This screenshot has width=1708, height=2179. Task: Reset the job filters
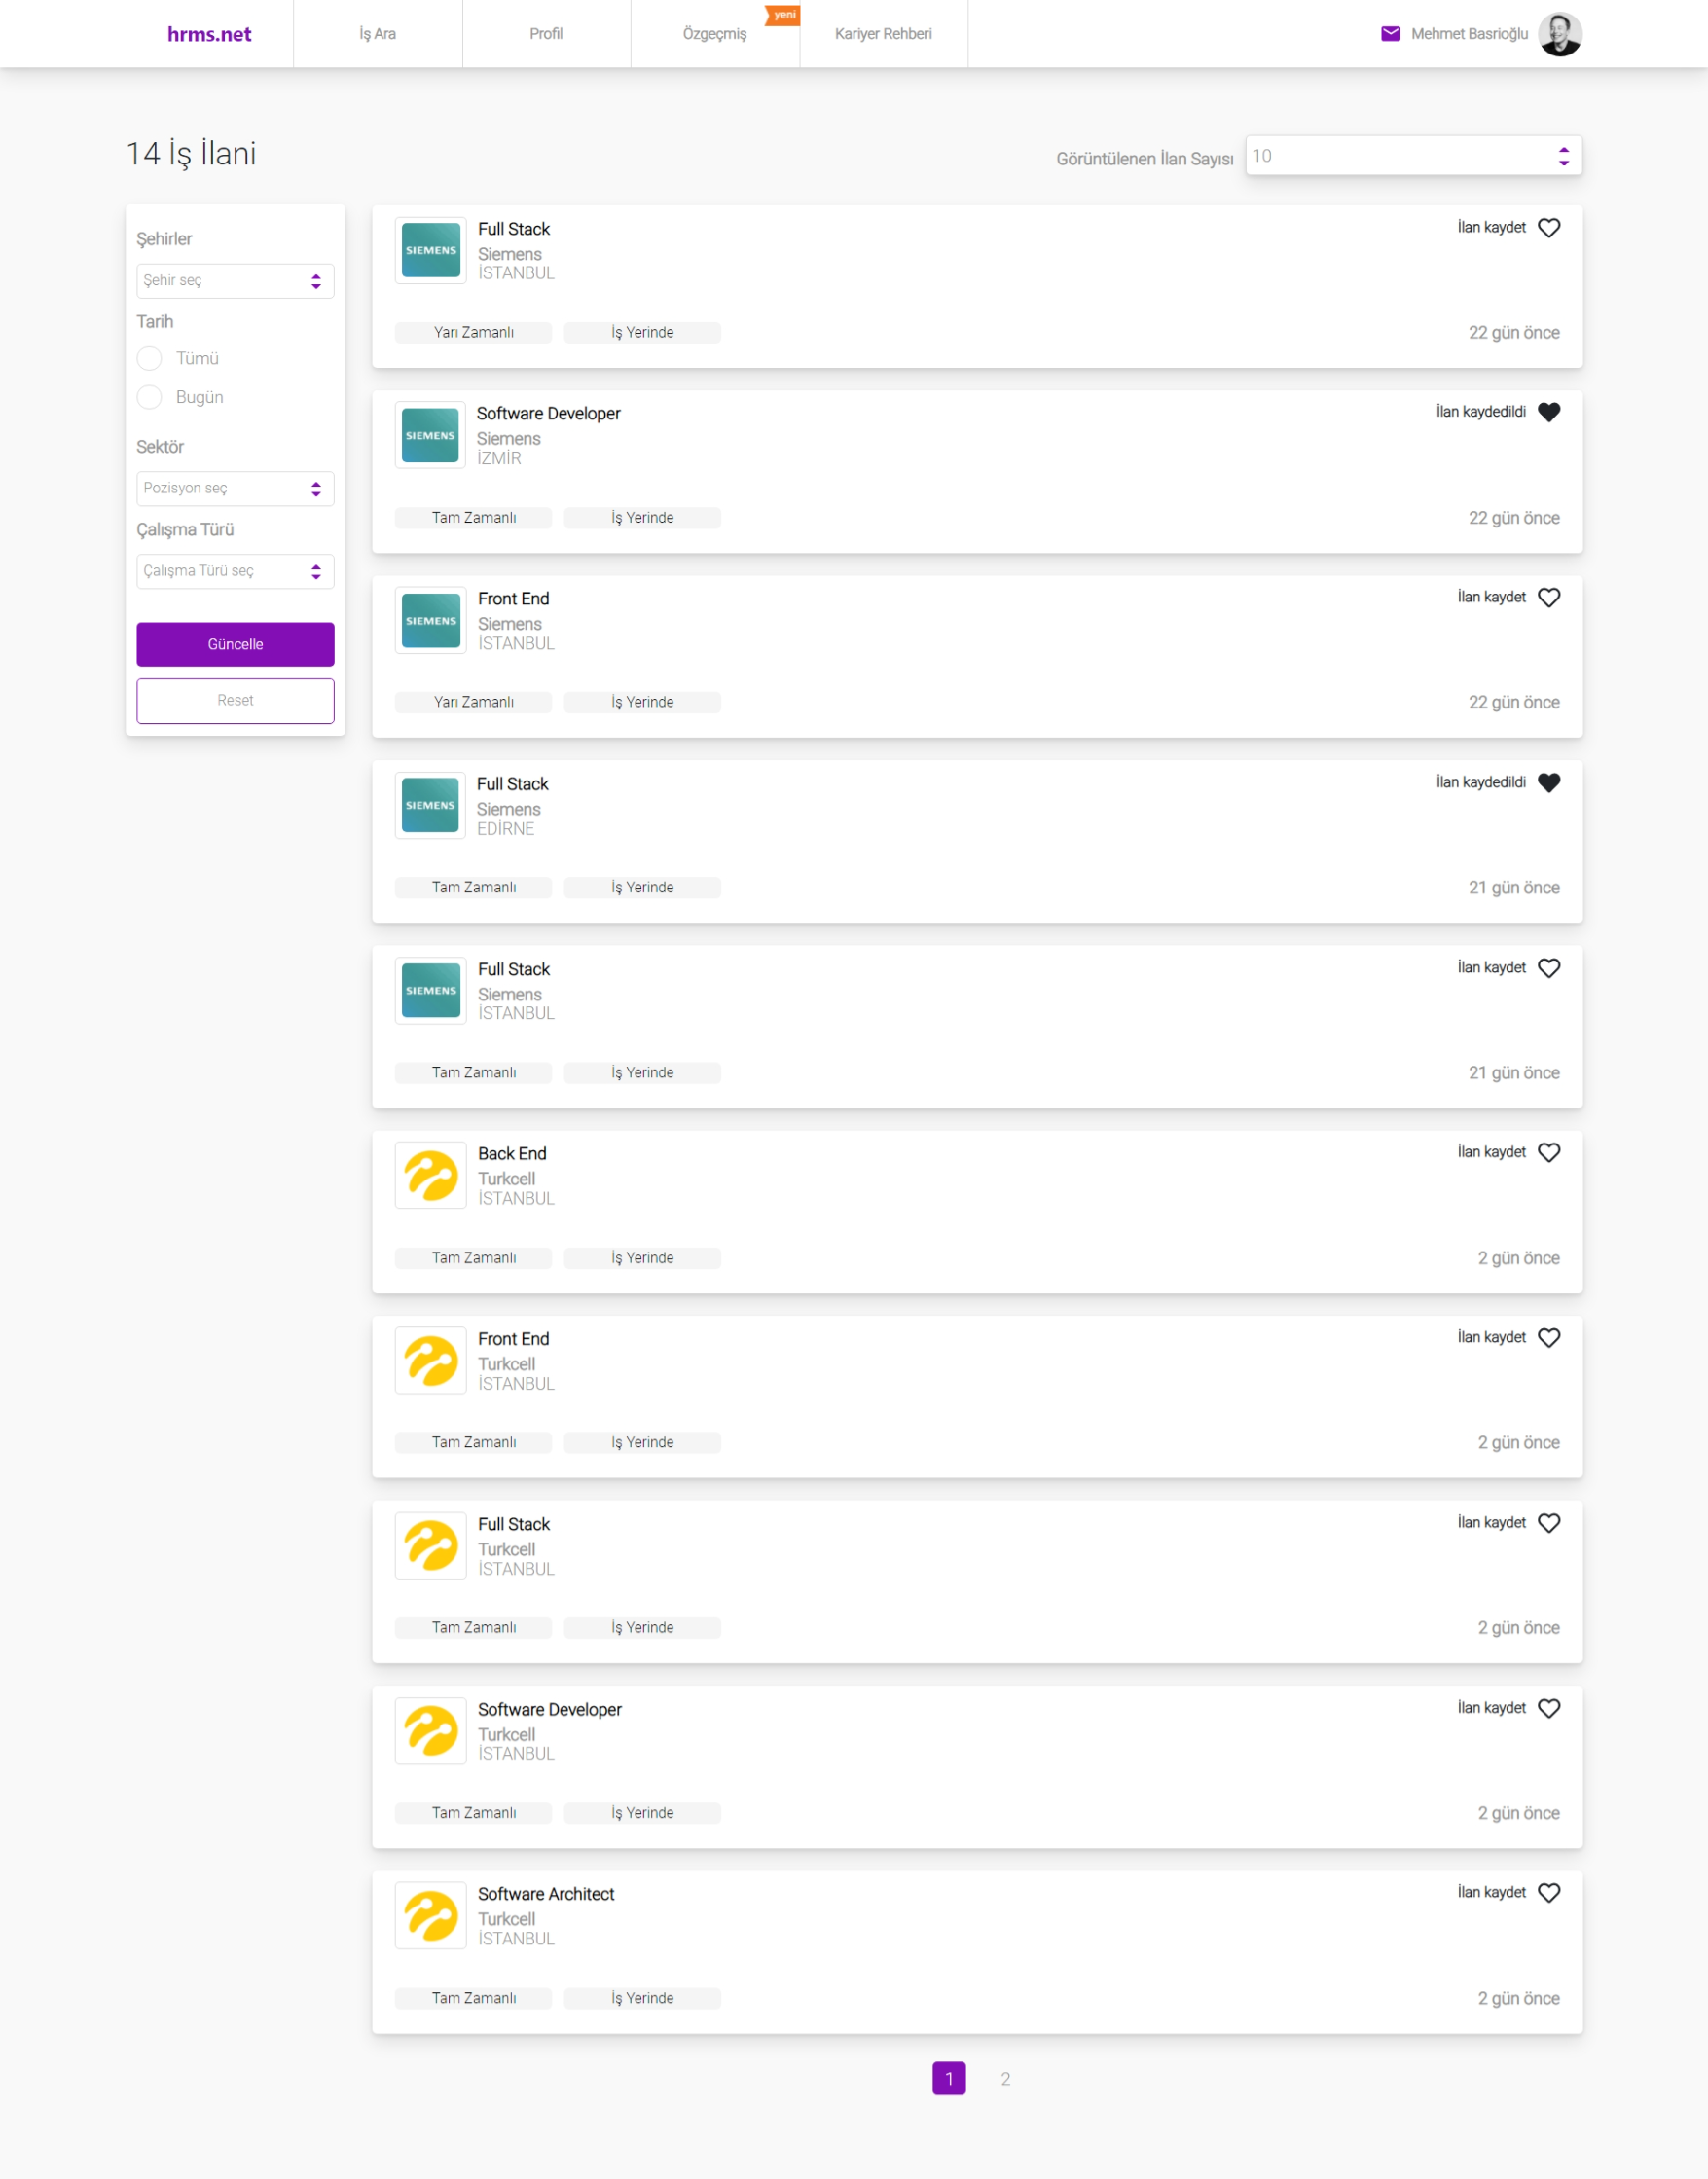[x=235, y=700]
